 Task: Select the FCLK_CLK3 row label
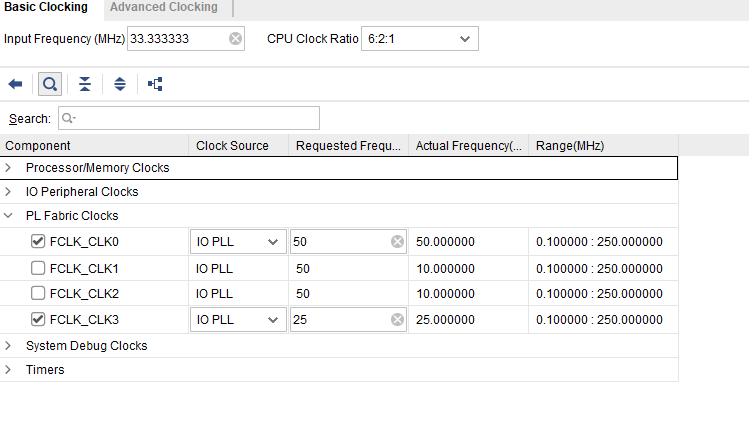coord(84,320)
